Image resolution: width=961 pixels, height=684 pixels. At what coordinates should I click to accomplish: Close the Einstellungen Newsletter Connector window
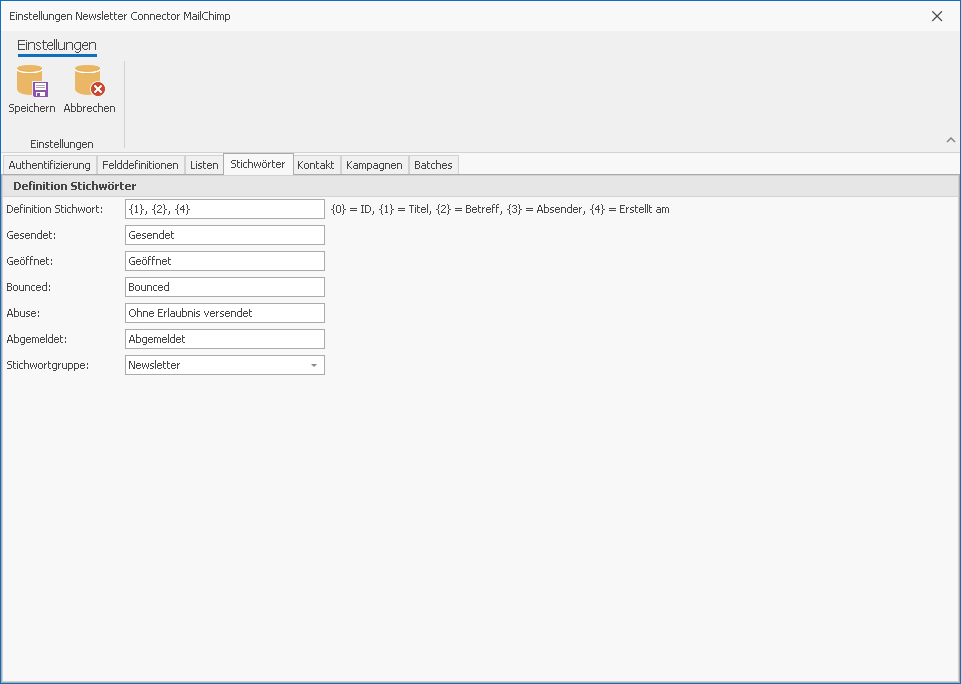pos(937,16)
